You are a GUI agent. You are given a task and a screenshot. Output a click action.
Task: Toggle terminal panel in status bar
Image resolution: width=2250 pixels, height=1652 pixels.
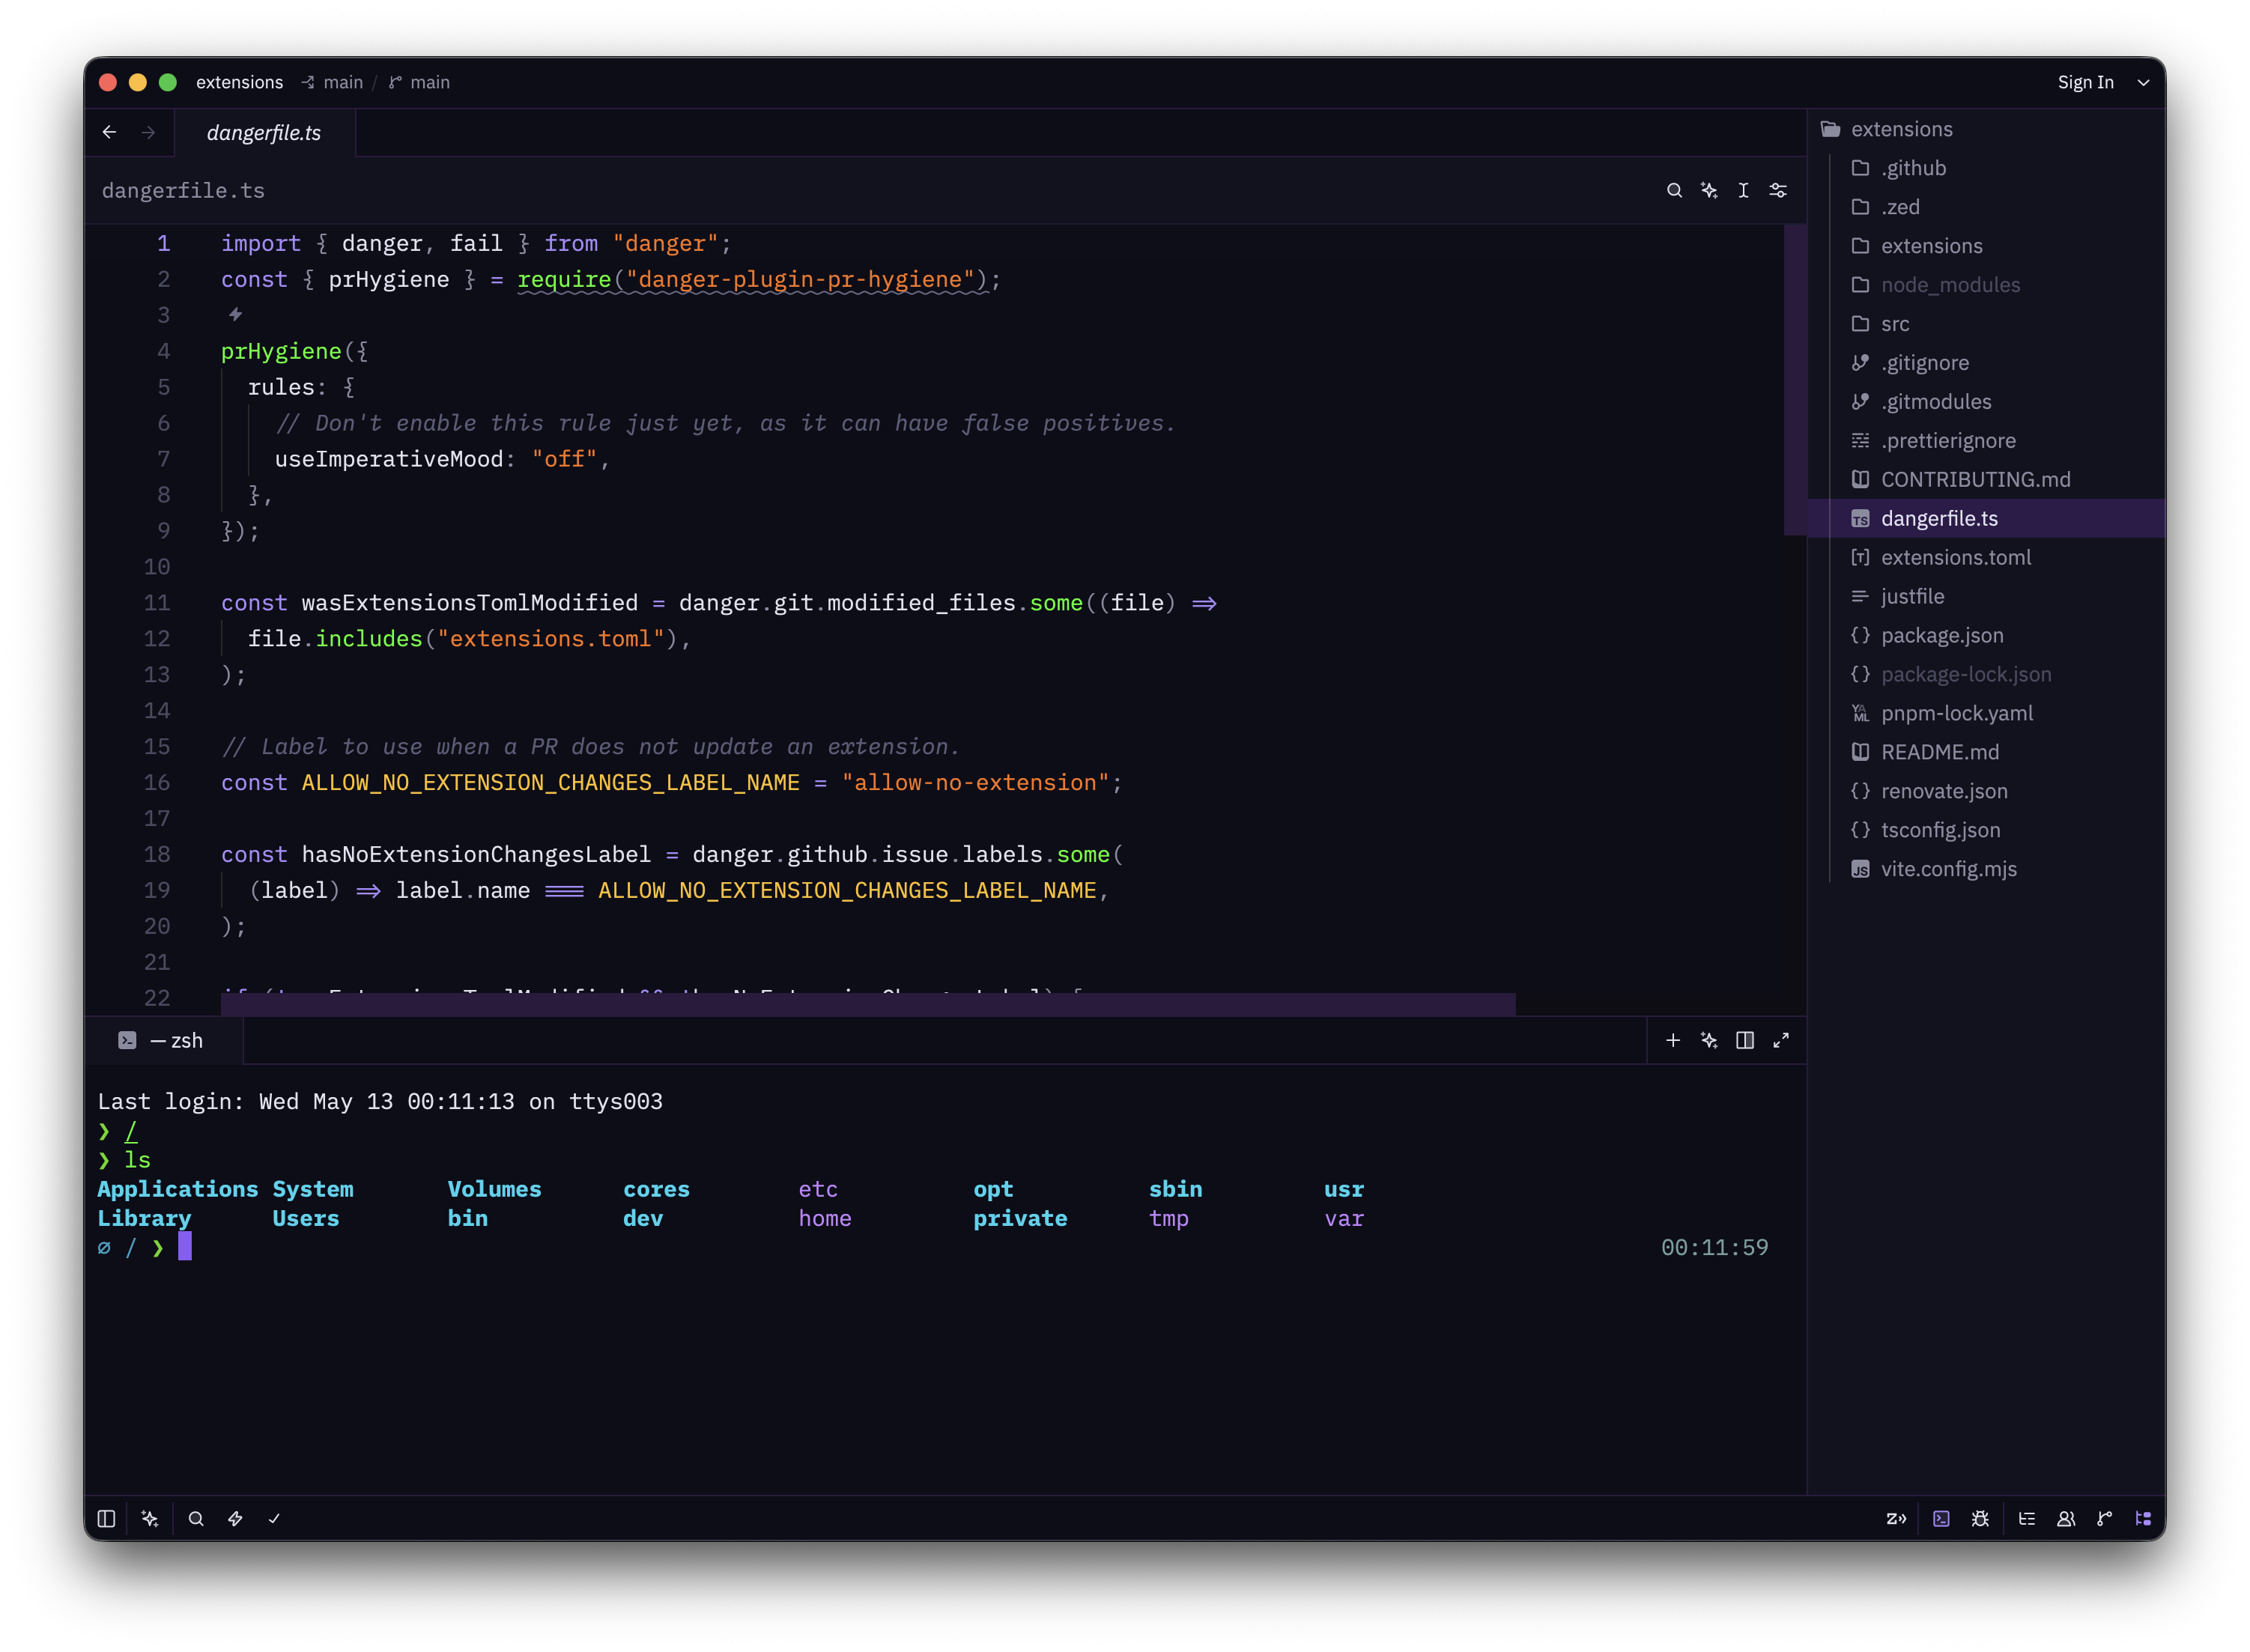pos(1941,1519)
